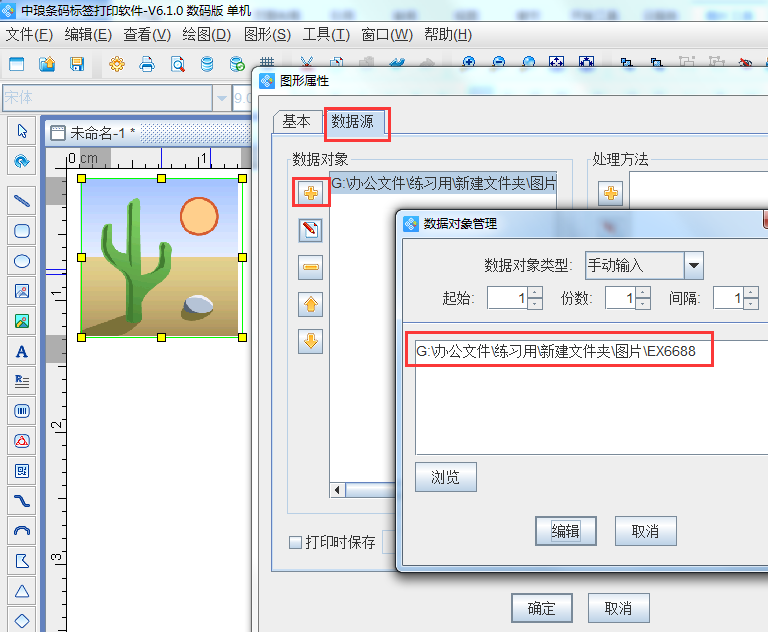Click the add data object plus icon
The height and width of the screenshot is (632, 768).
click(x=310, y=191)
